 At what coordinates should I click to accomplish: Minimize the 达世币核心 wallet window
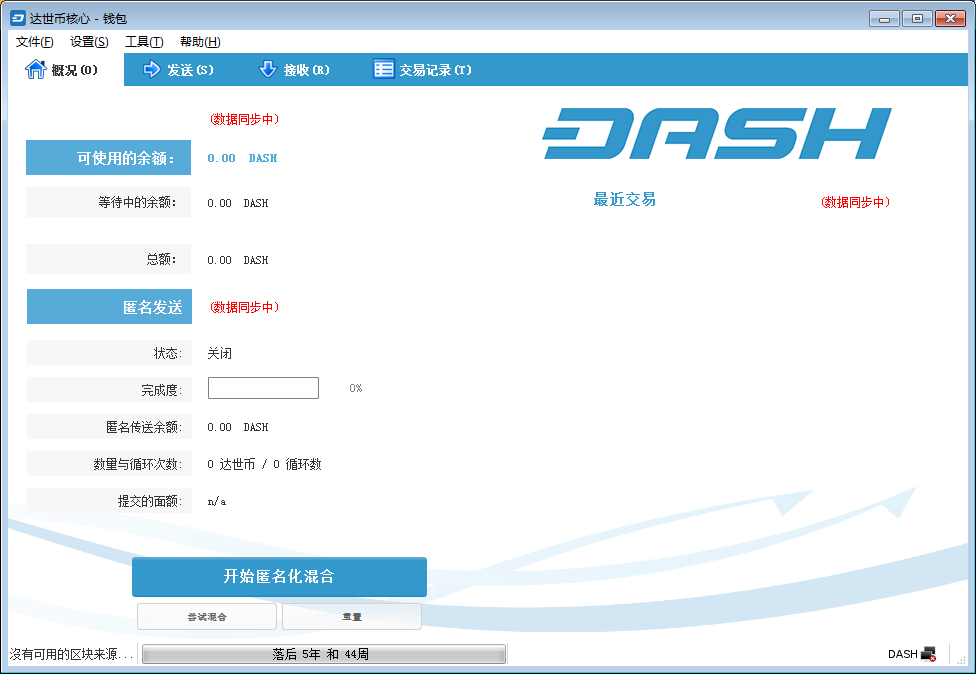(x=884, y=19)
